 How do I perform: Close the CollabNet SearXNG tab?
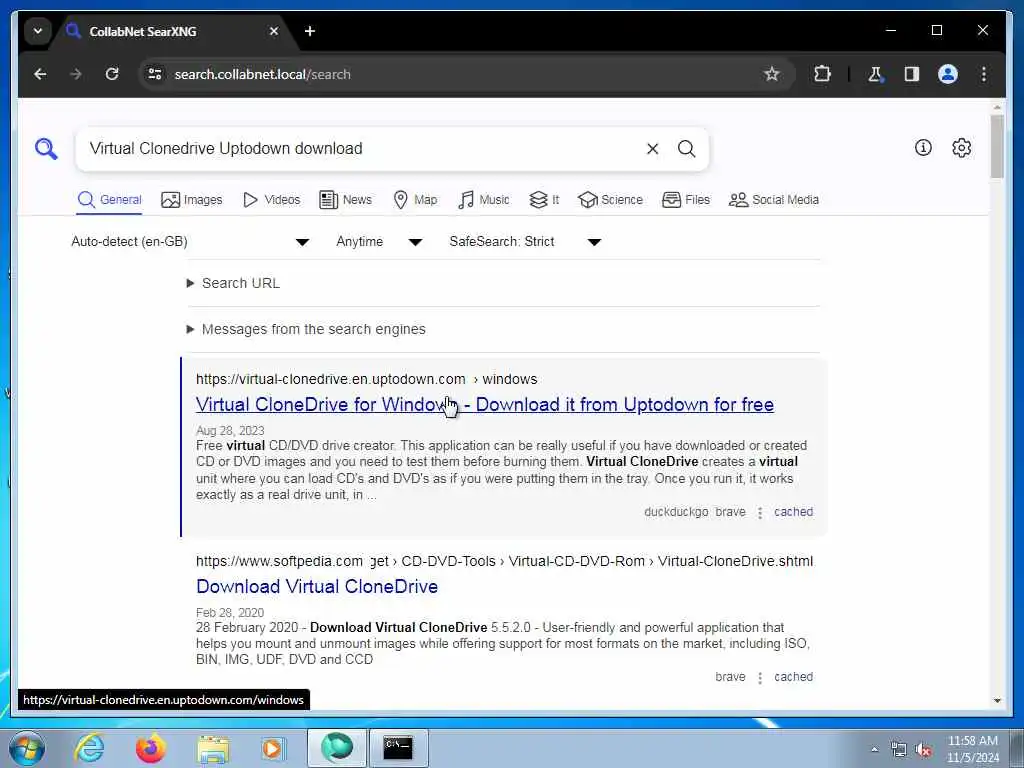[274, 31]
